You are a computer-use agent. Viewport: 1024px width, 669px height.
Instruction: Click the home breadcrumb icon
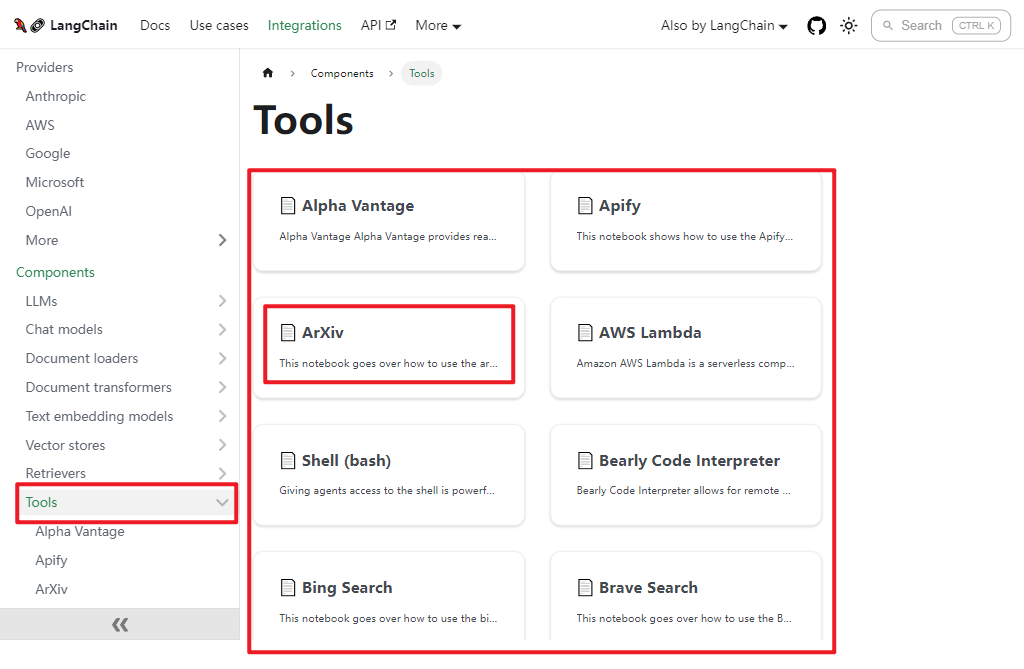268,73
